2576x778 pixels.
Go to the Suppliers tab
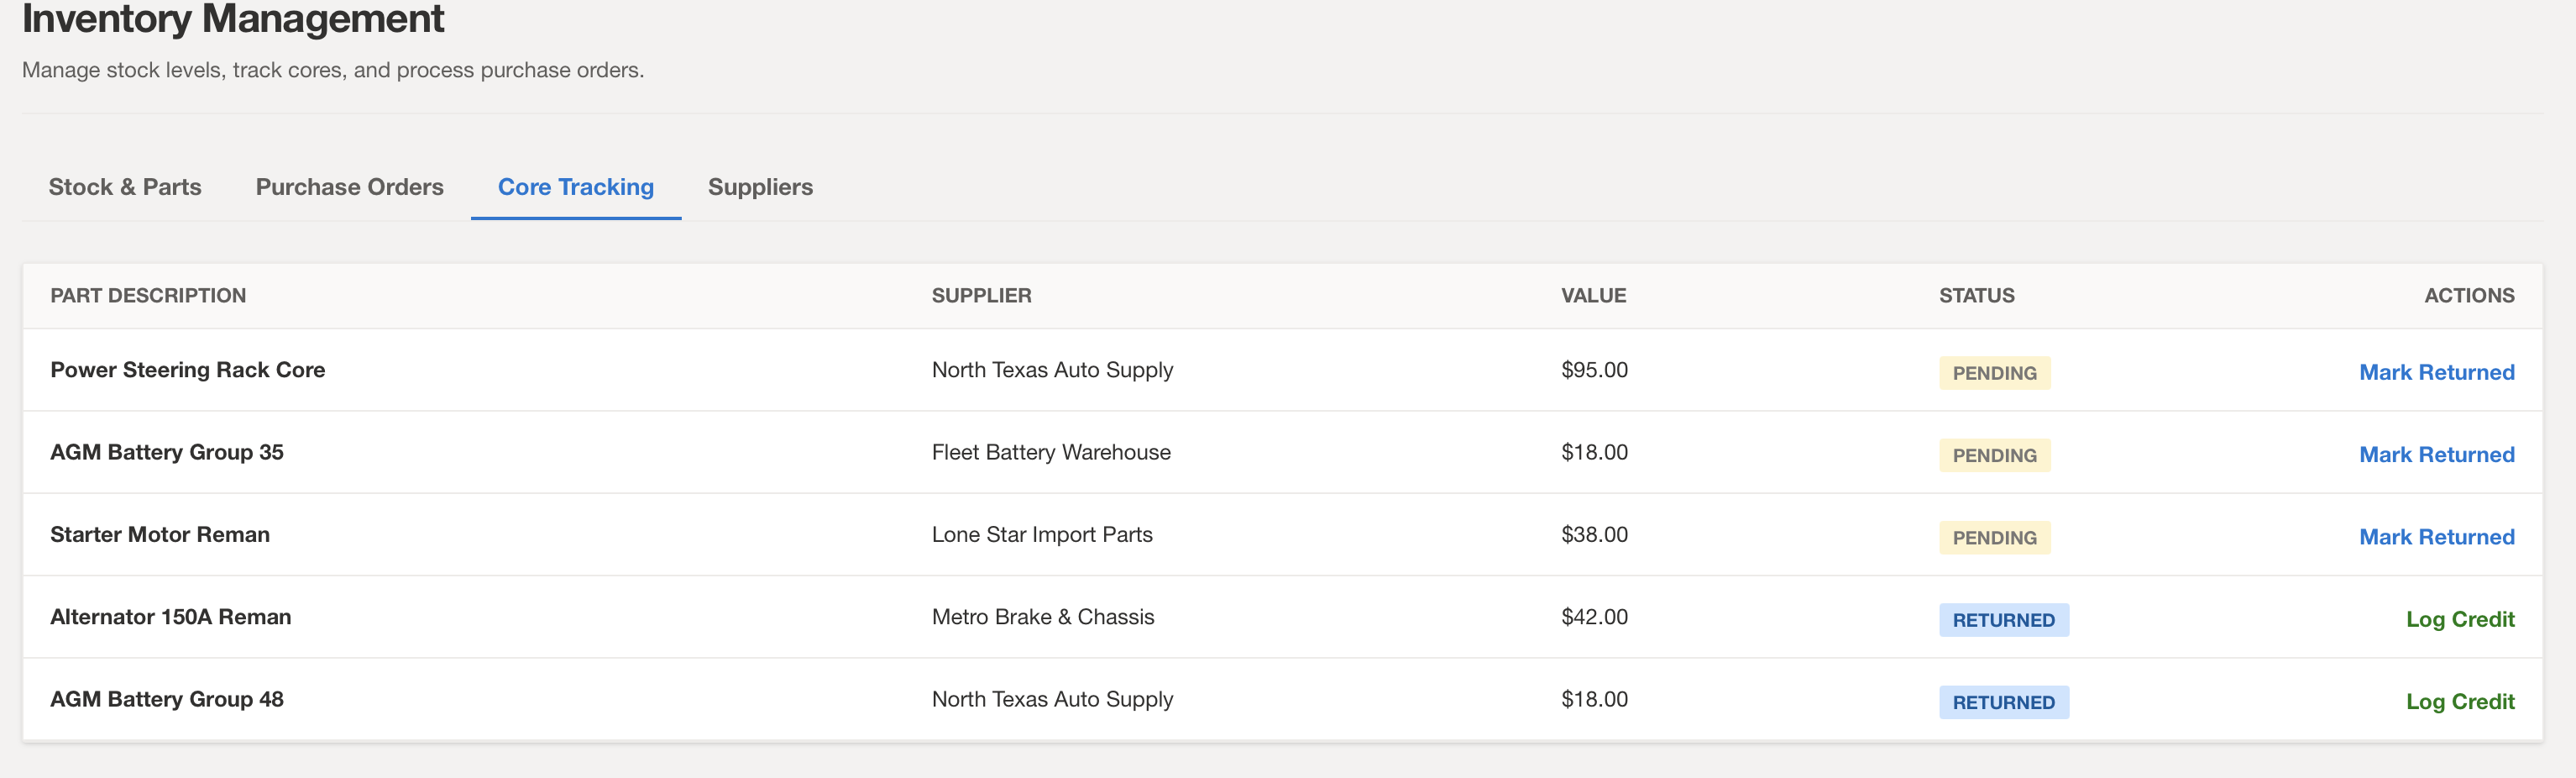point(760,187)
